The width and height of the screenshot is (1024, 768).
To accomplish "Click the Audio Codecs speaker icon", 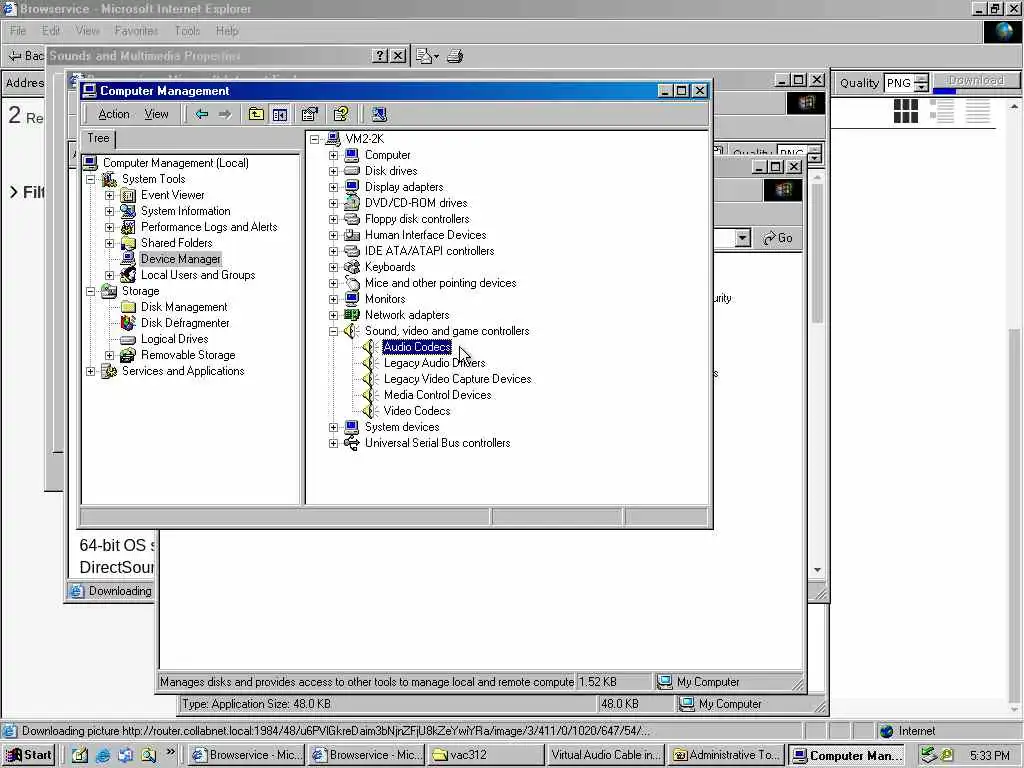I will pyautogui.click(x=370, y=347).
